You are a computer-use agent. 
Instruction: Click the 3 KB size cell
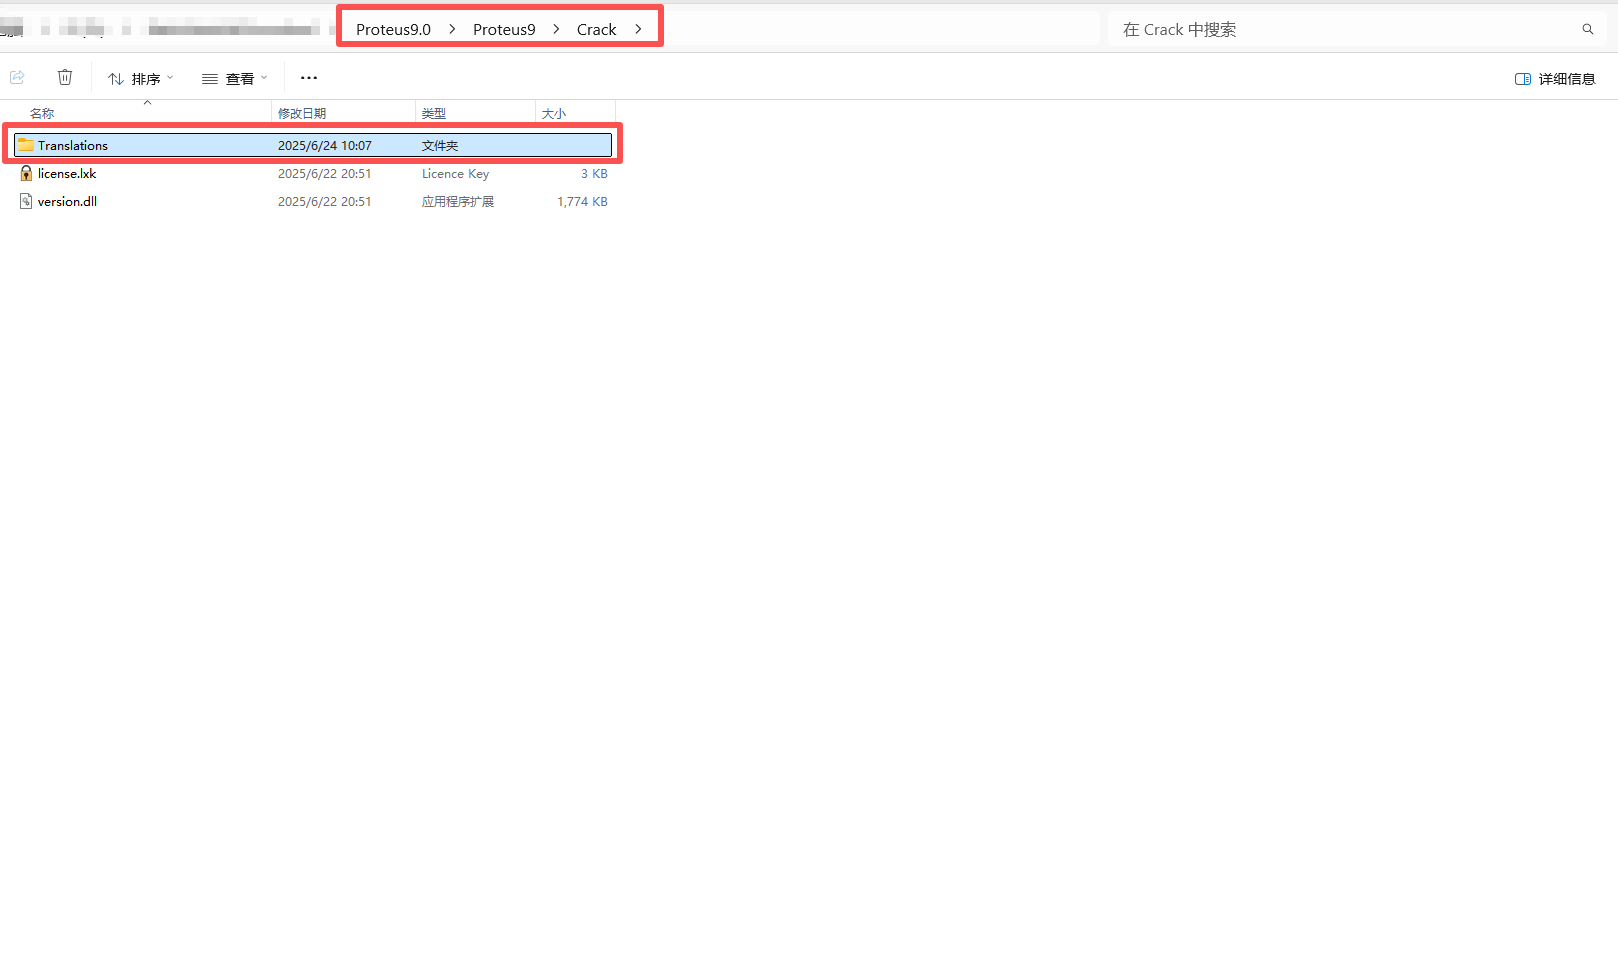click(x=594, y=173)
